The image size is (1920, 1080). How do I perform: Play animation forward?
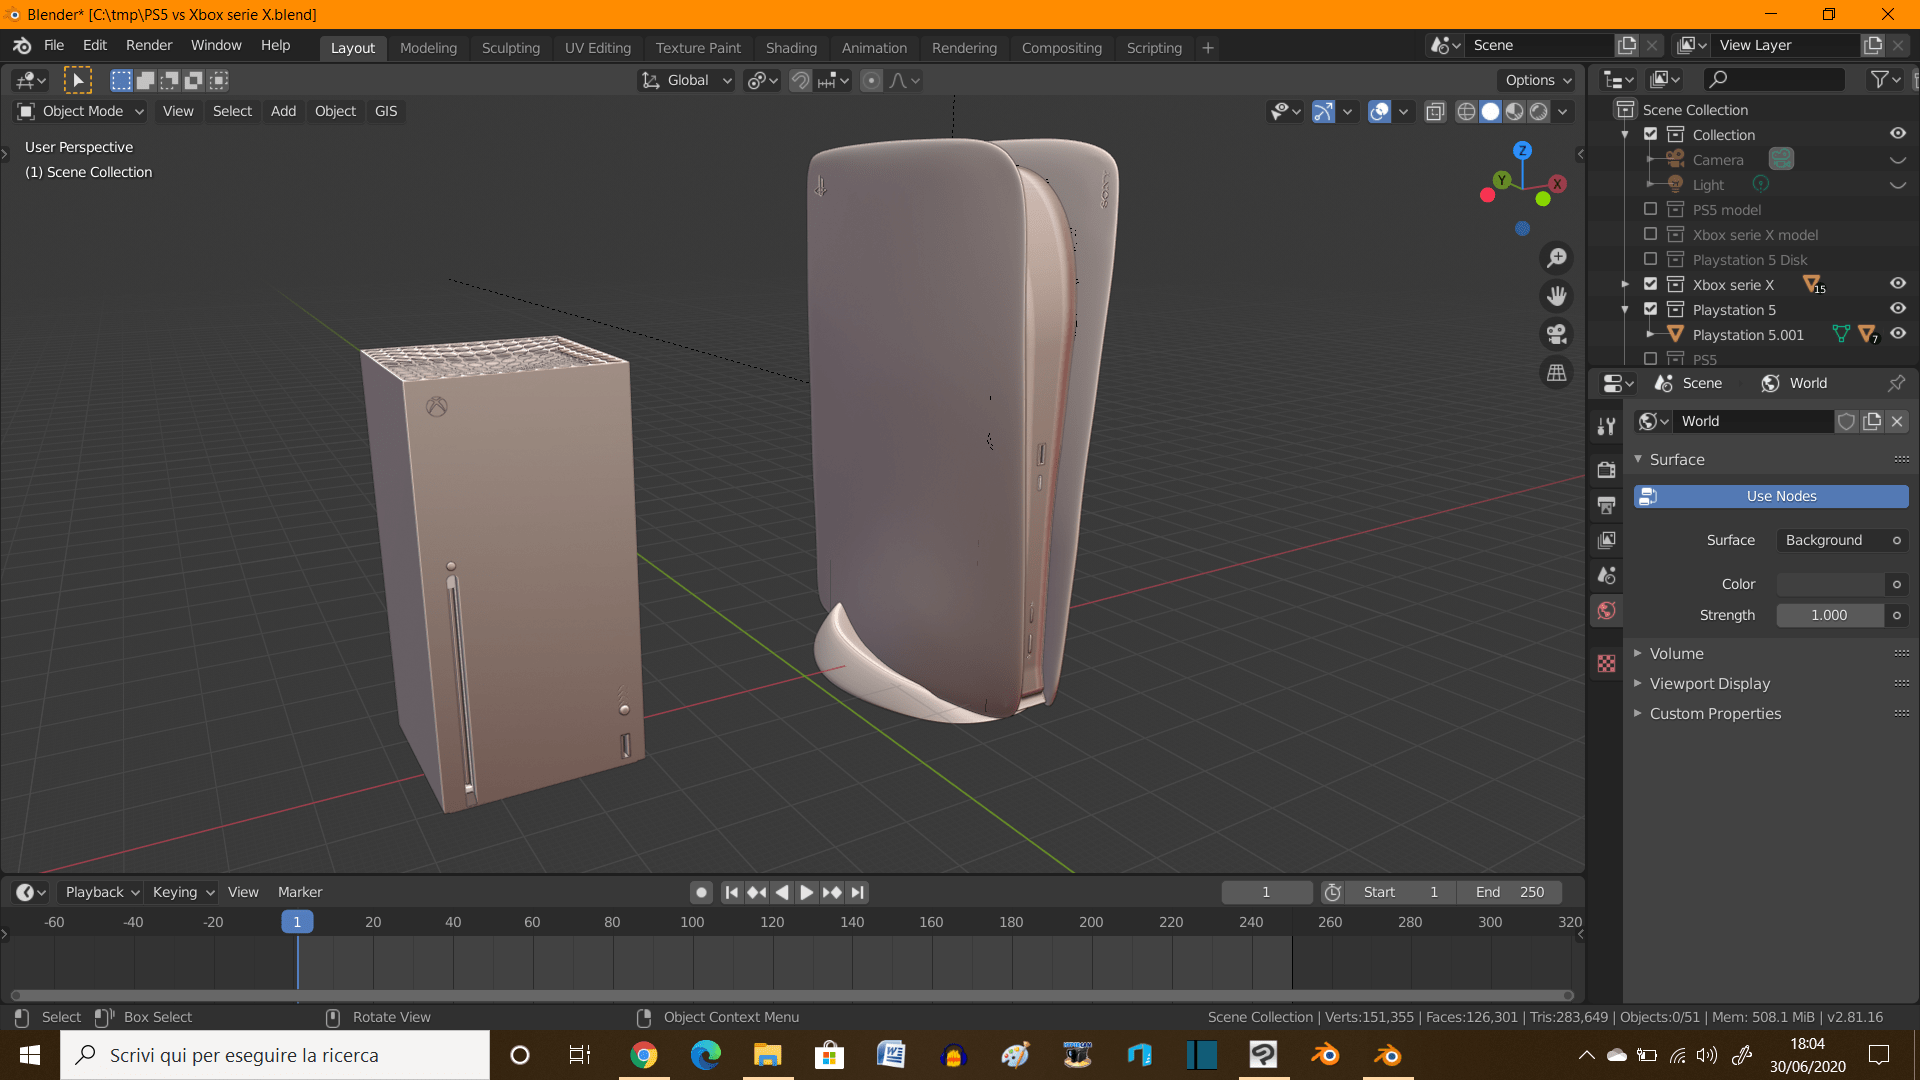[806, 892]
